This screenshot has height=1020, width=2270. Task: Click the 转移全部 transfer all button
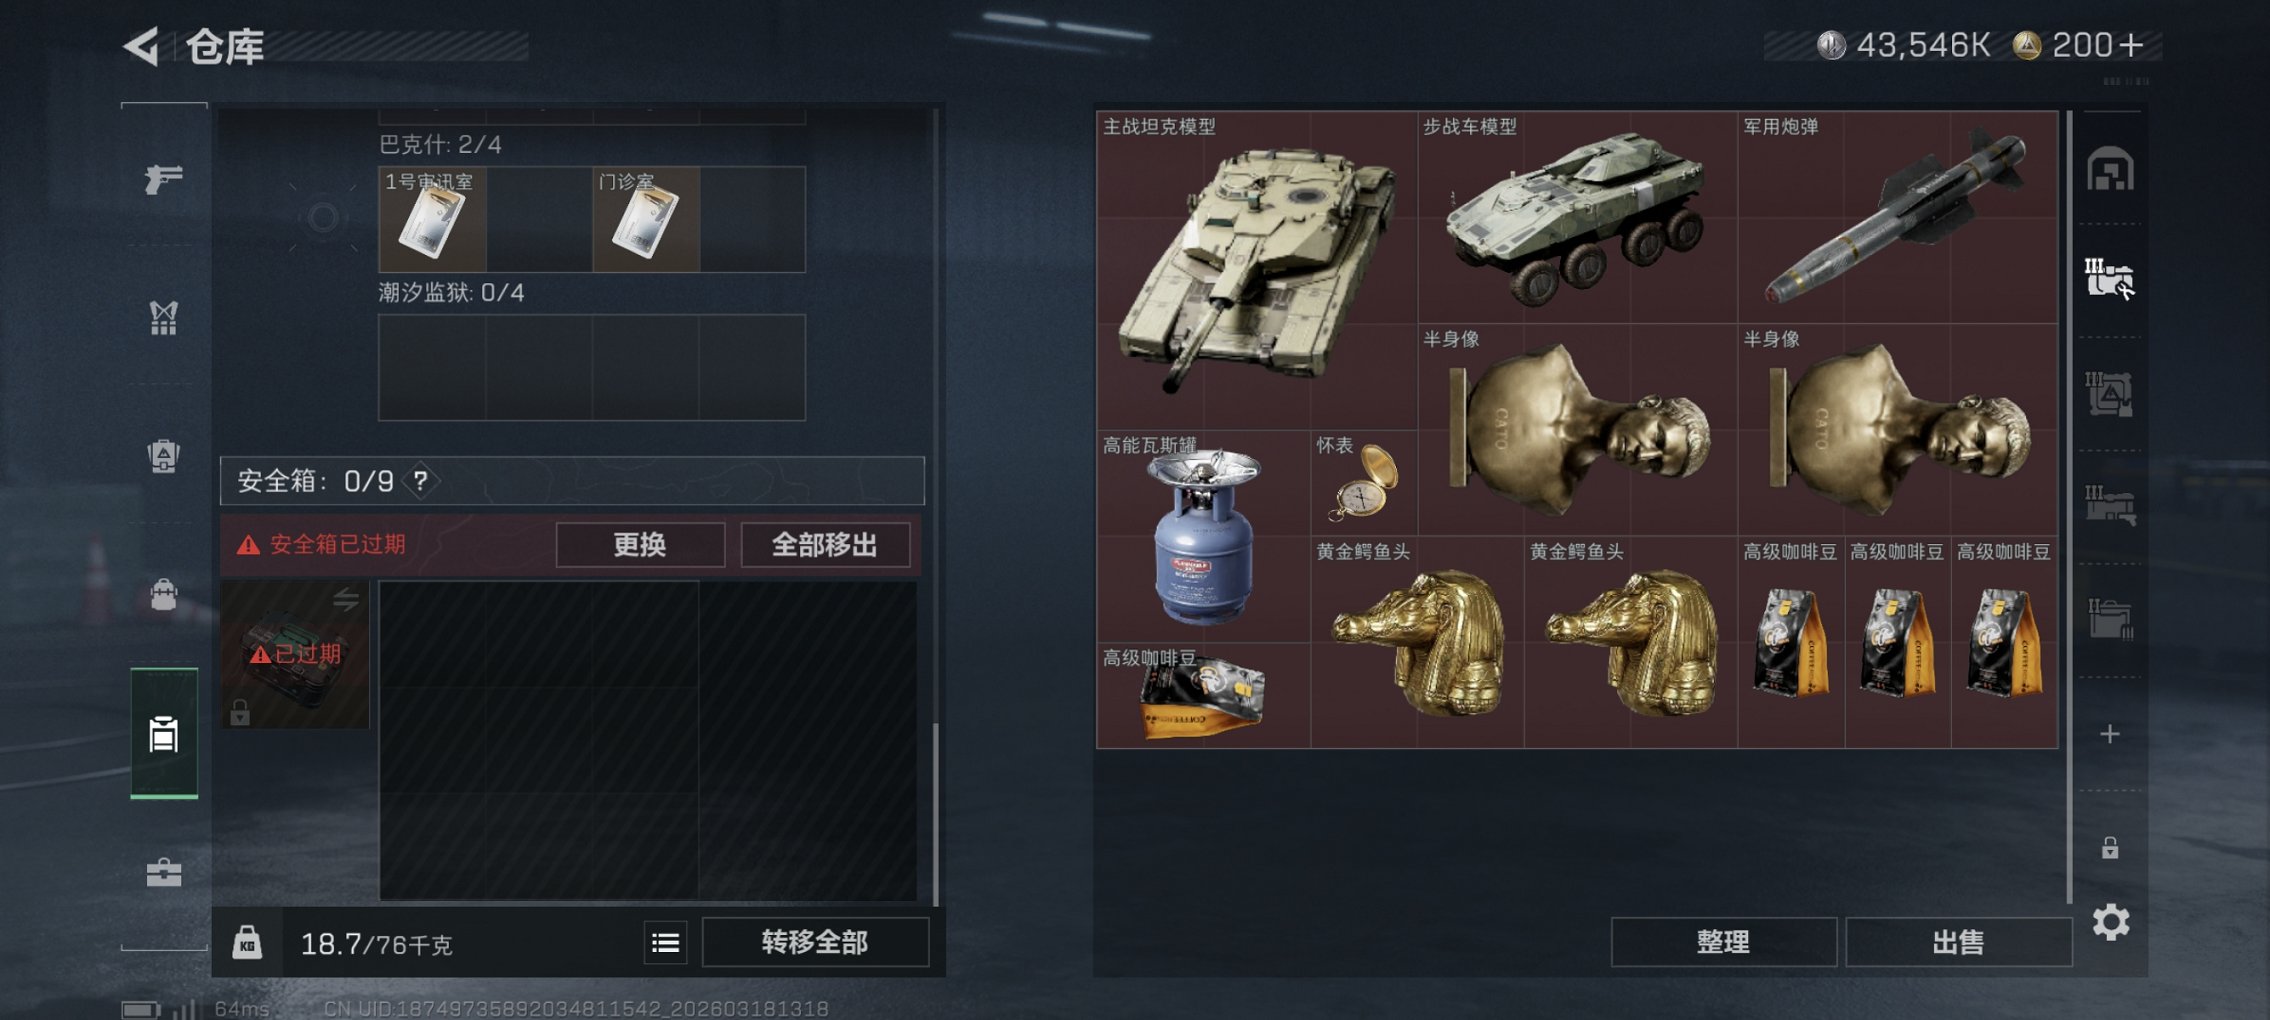pyautogui.click(x=815, y=942)
